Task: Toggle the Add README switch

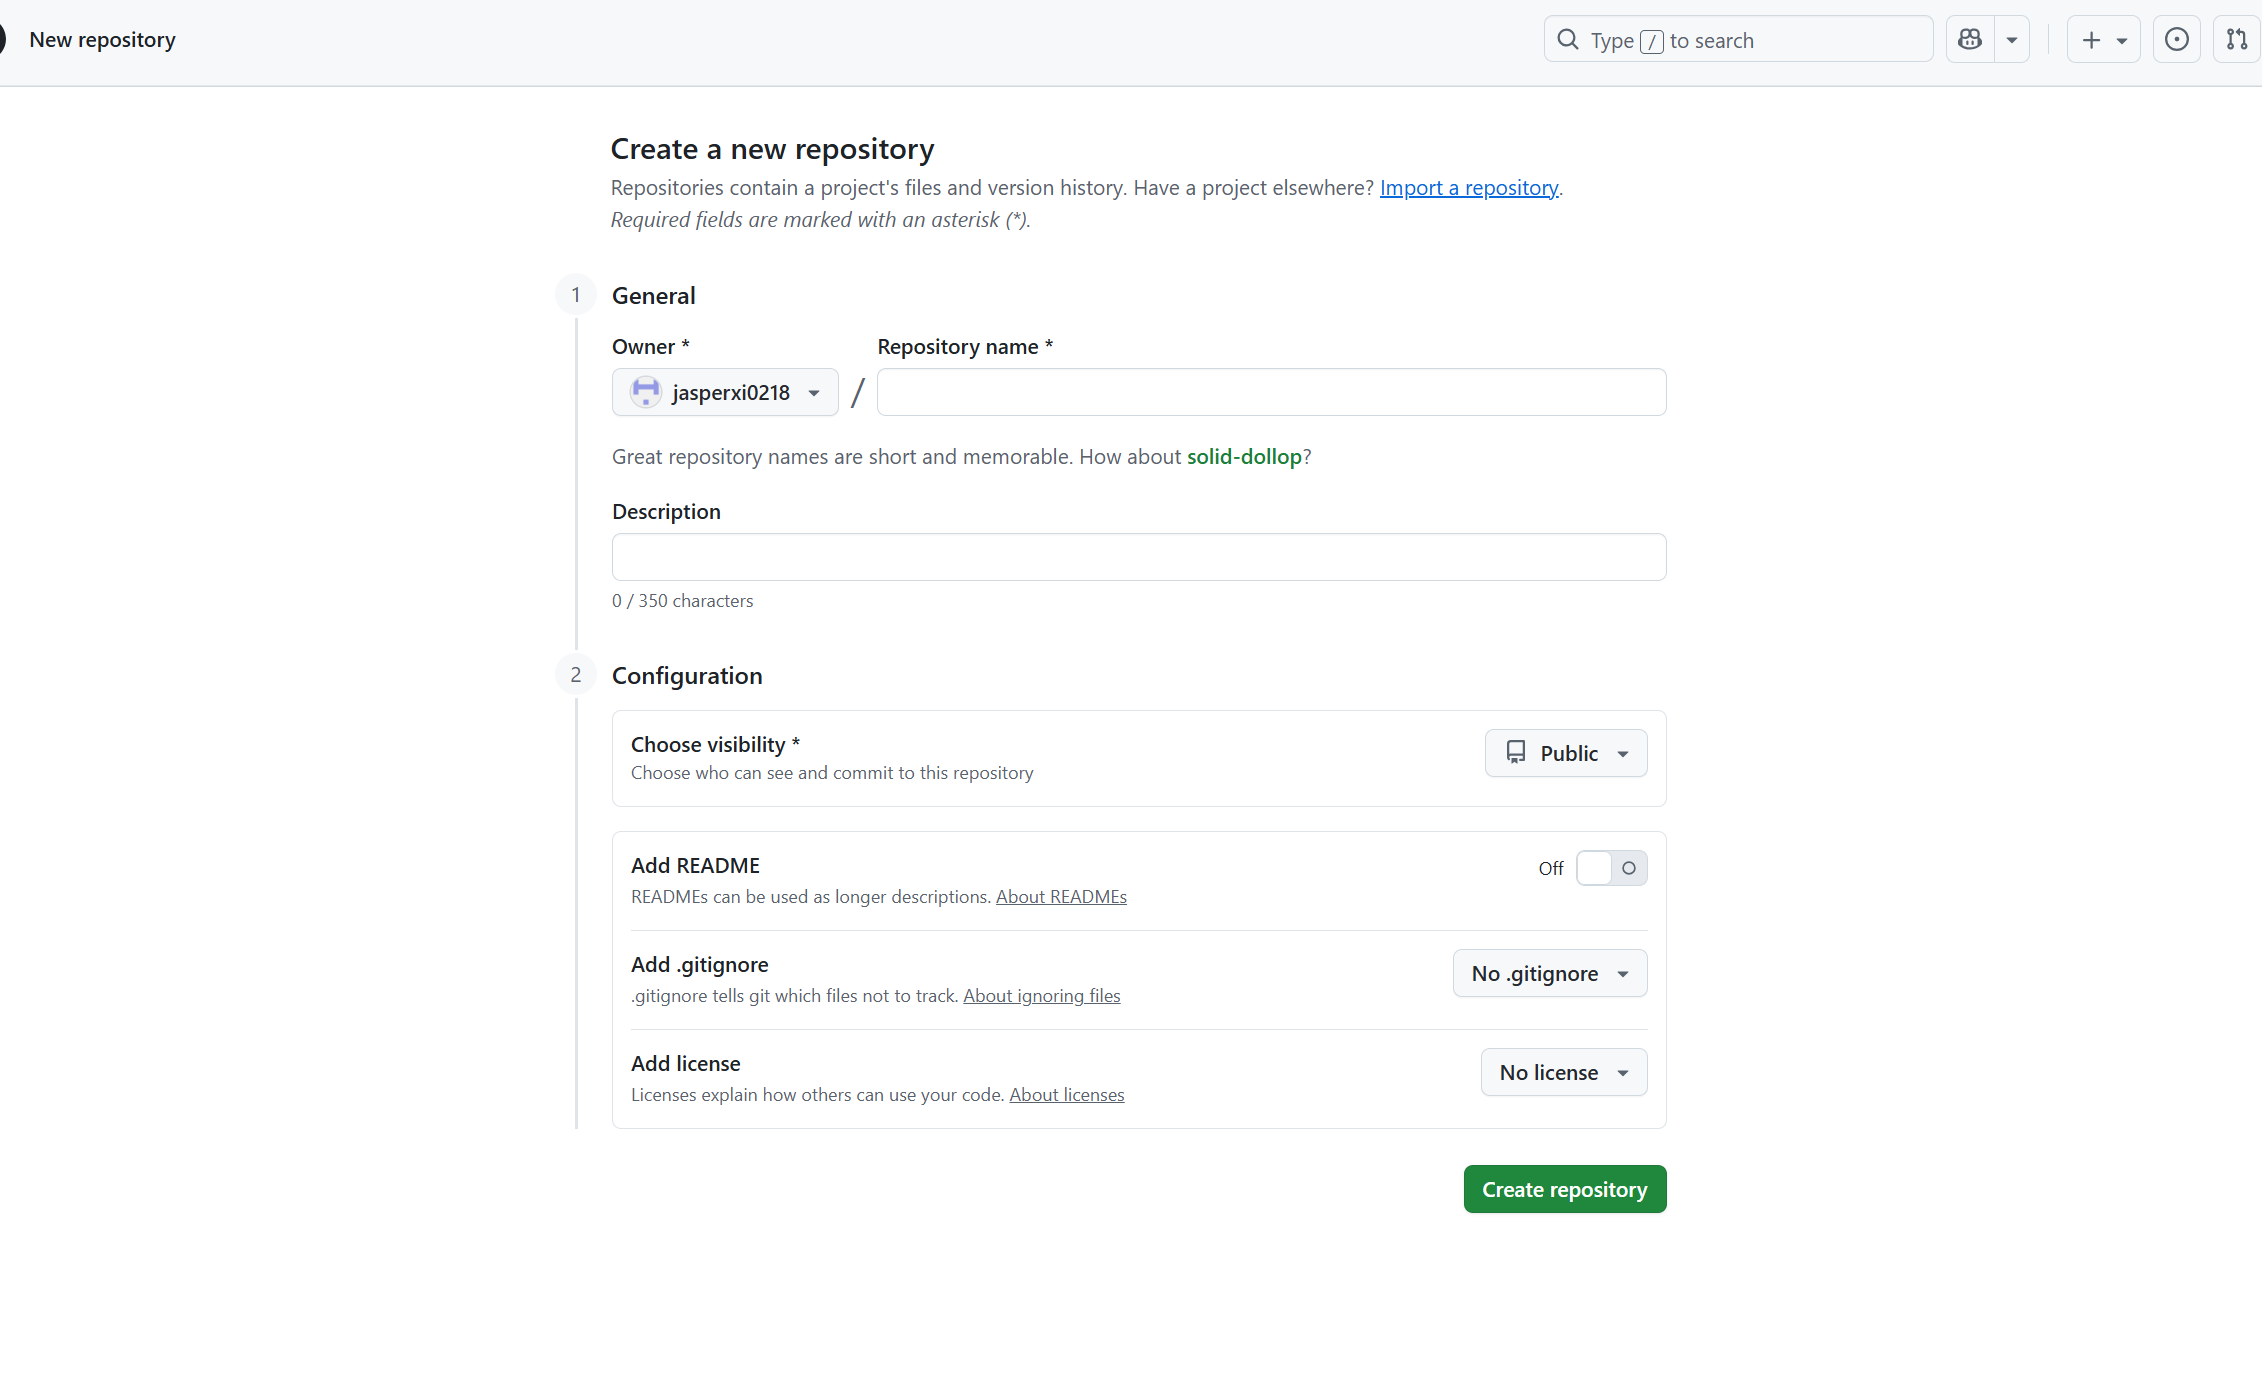Action: tap(1611, 868)
